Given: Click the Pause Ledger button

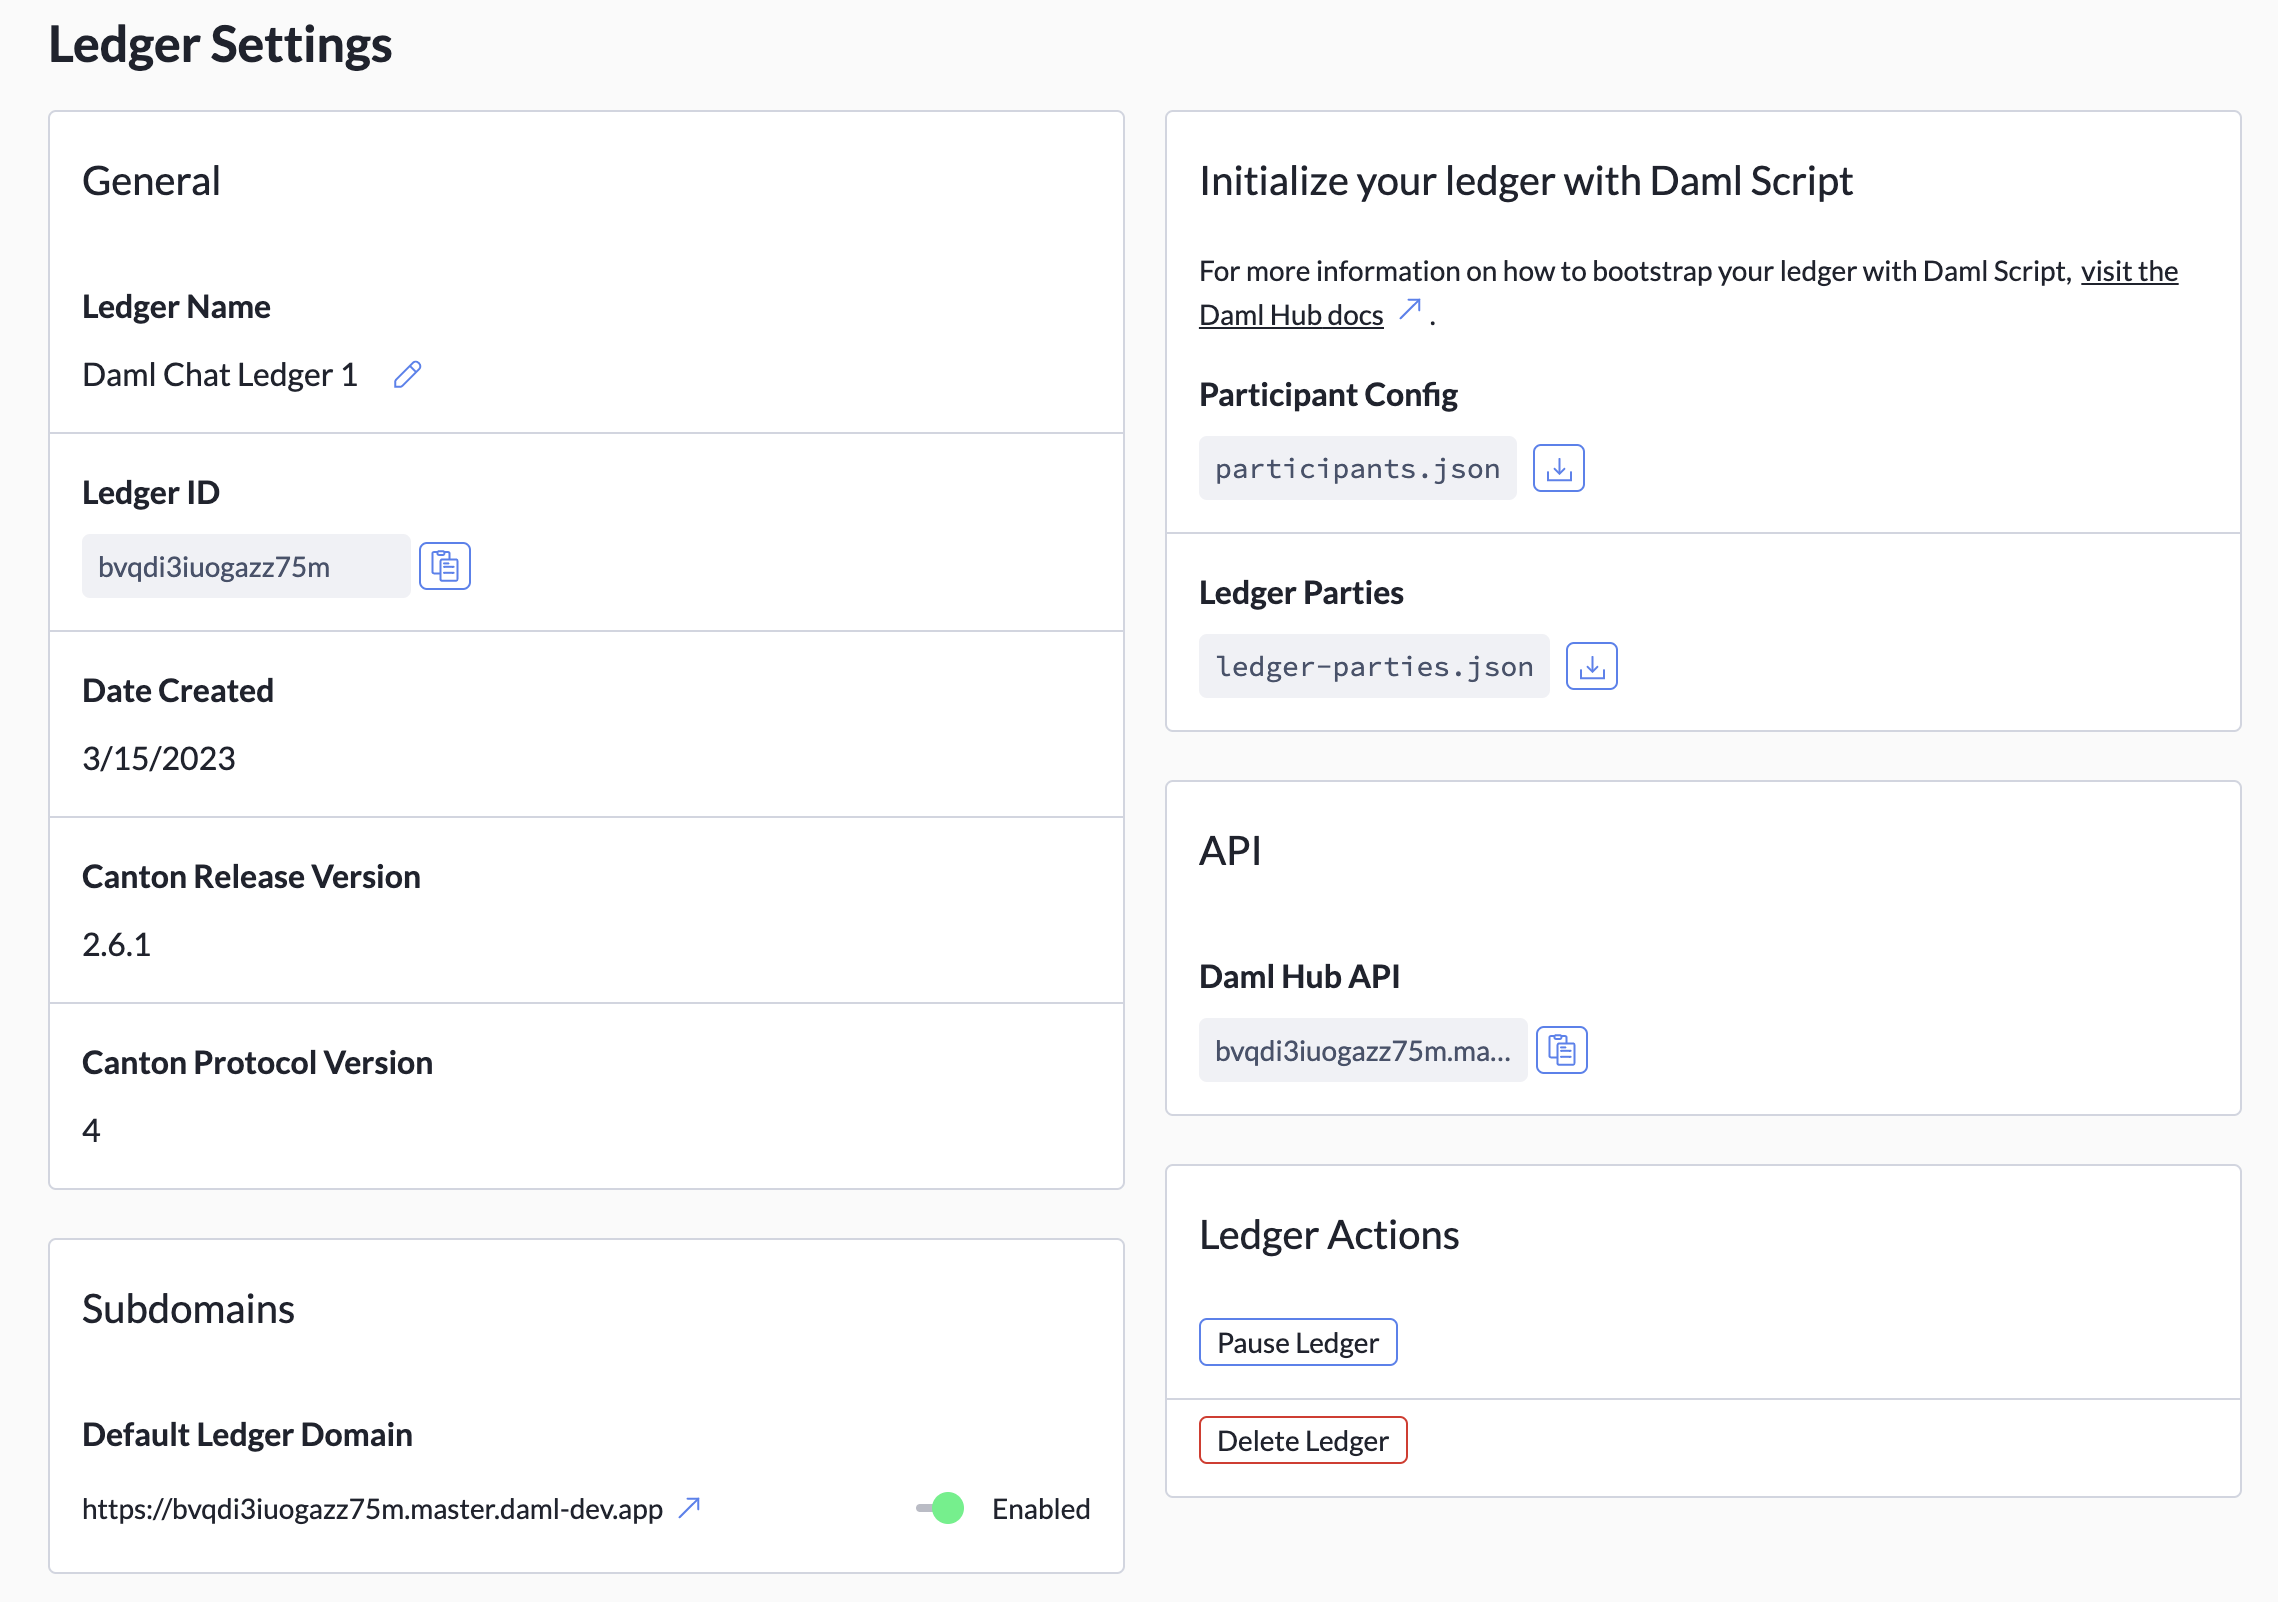Looking at the screenshot, I should [x=1298, y=1342].
